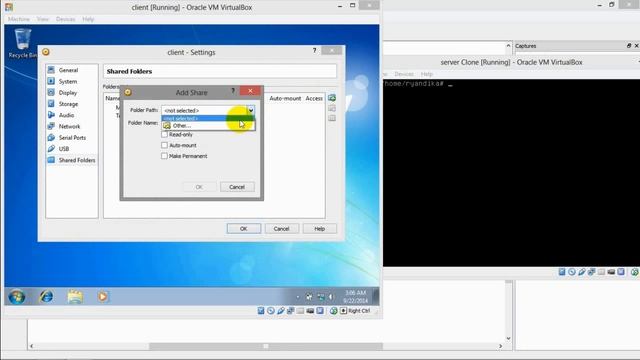Click the optical disk indicator in client status bar
Screen dimensions: 640x360
tap(271, 311)
